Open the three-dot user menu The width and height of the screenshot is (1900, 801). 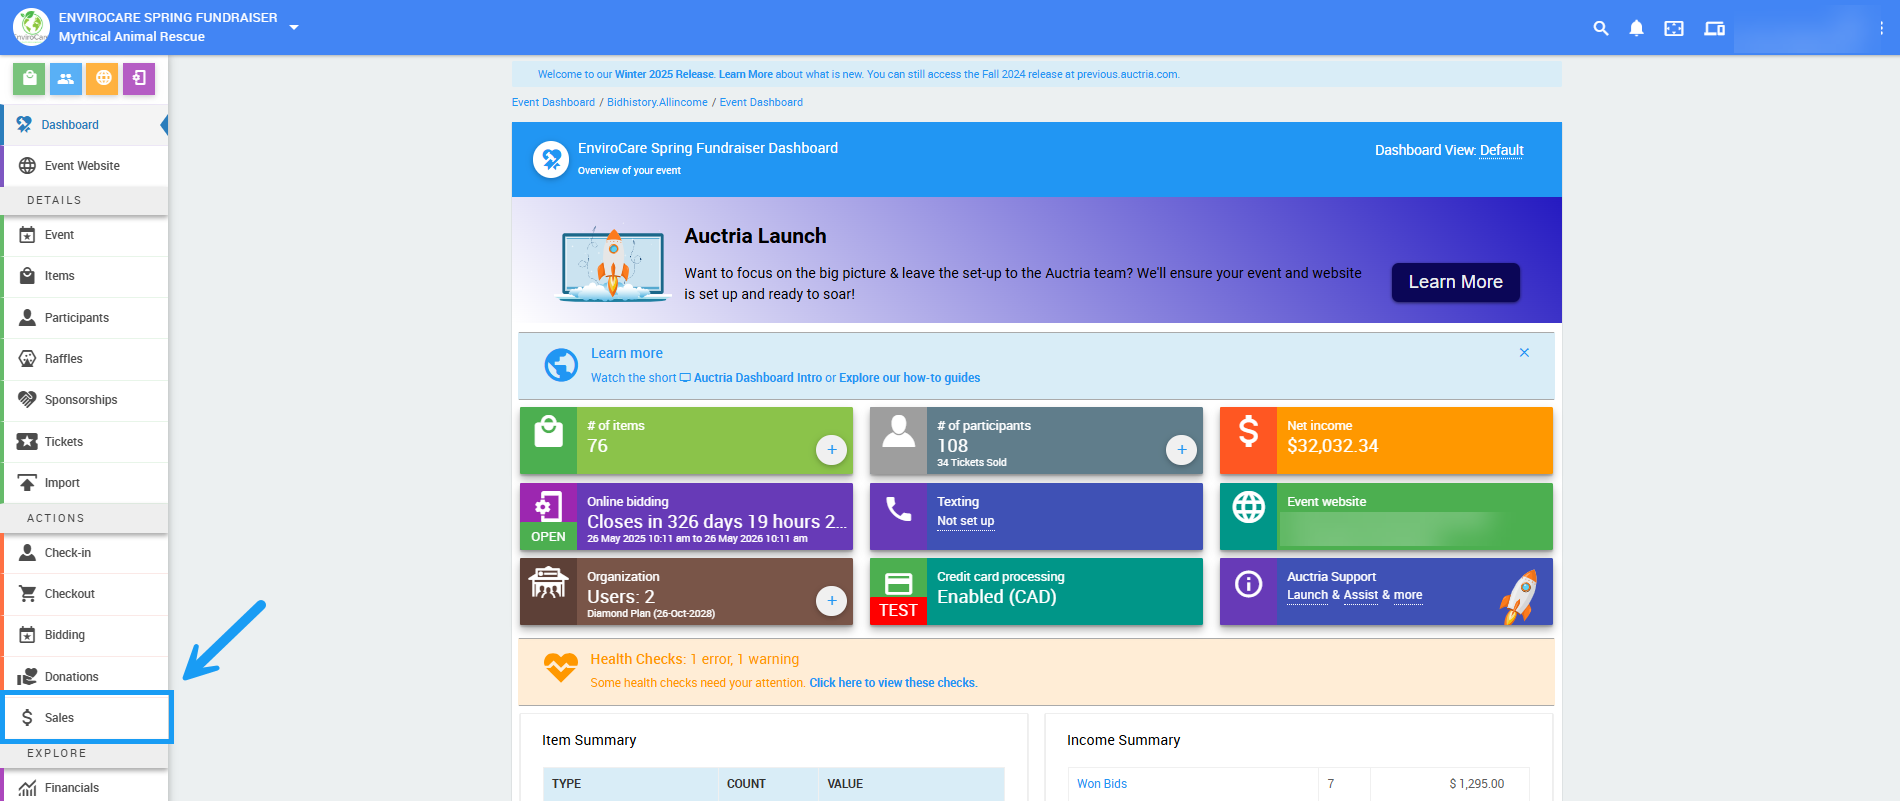(x=1881, y=28)
